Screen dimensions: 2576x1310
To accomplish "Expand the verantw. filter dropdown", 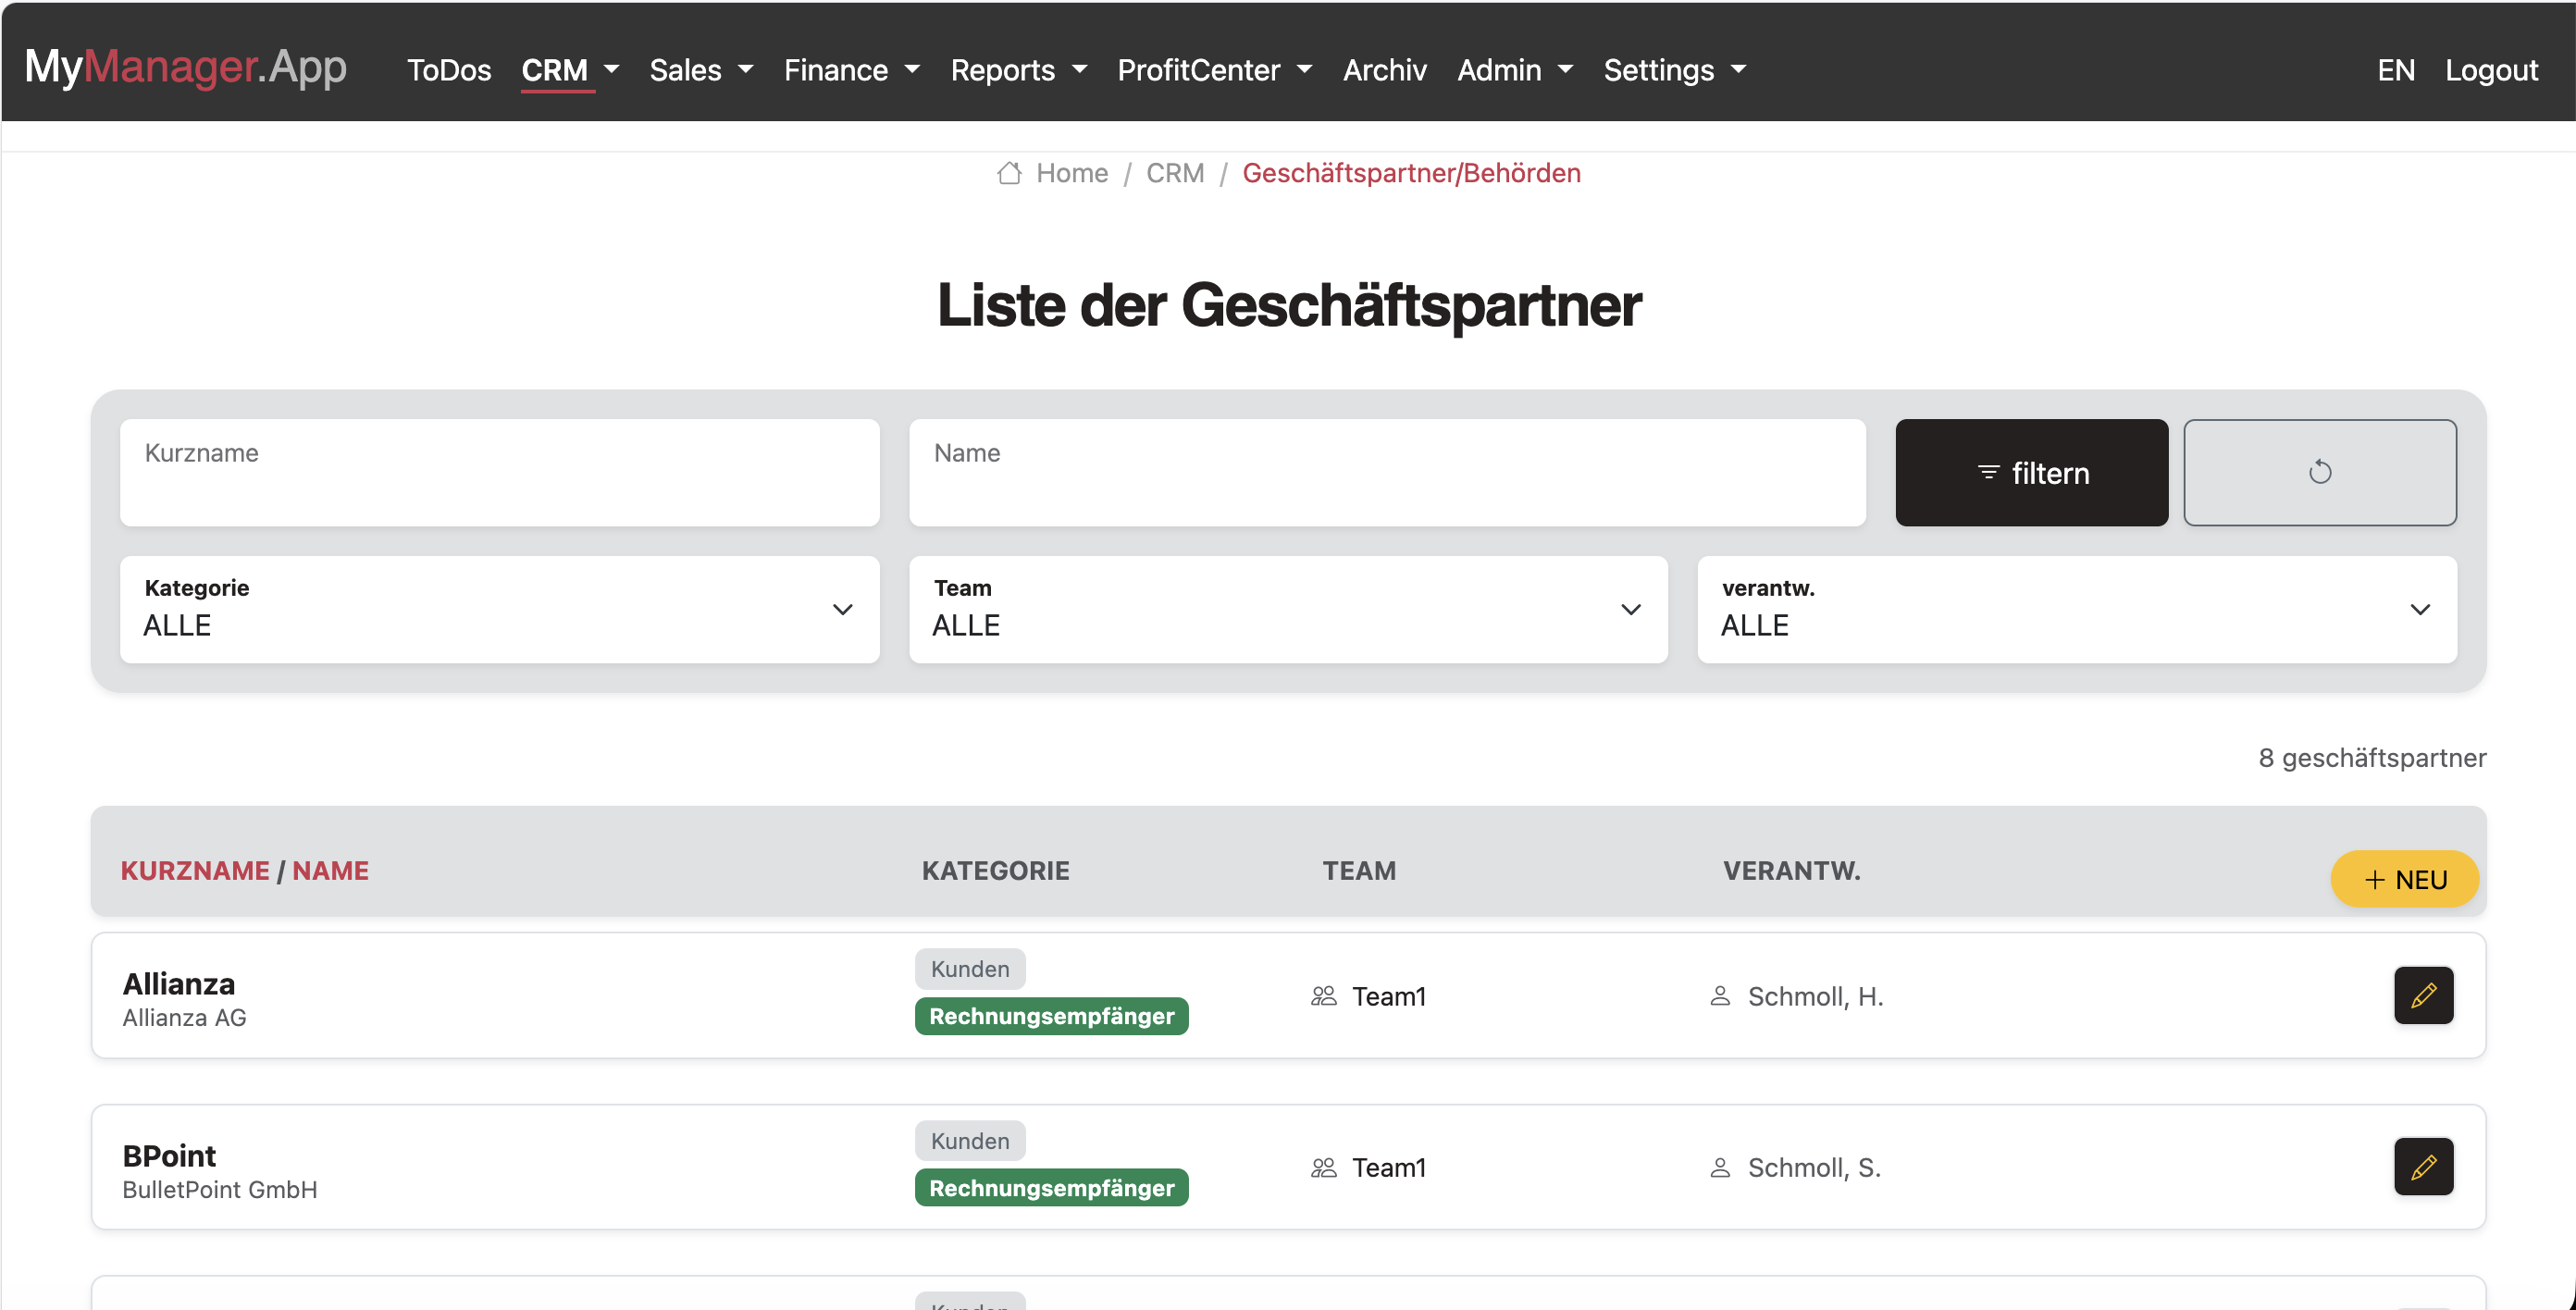I will (x=2076, y=609).
